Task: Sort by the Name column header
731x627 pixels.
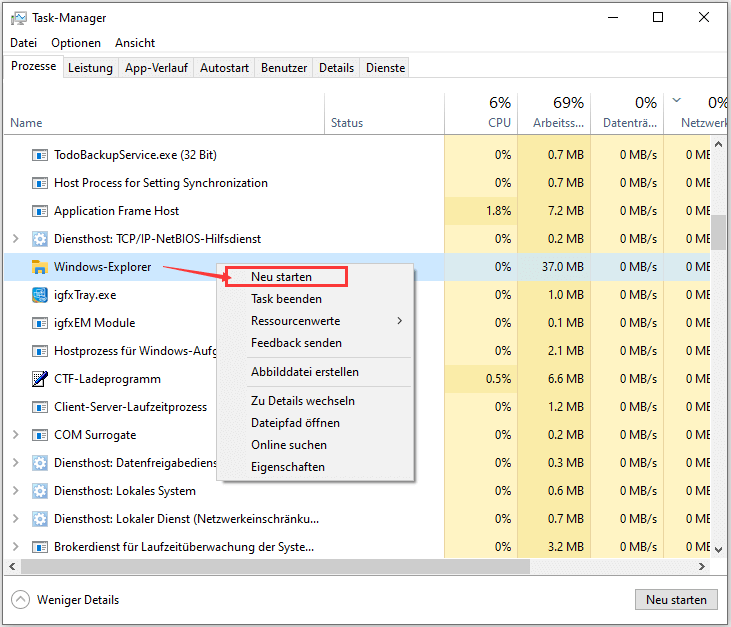Action: 164,114
